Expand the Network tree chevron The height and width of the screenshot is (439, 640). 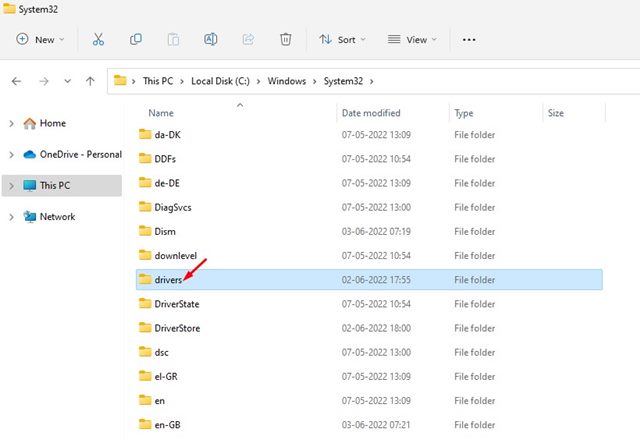point(11,217)
